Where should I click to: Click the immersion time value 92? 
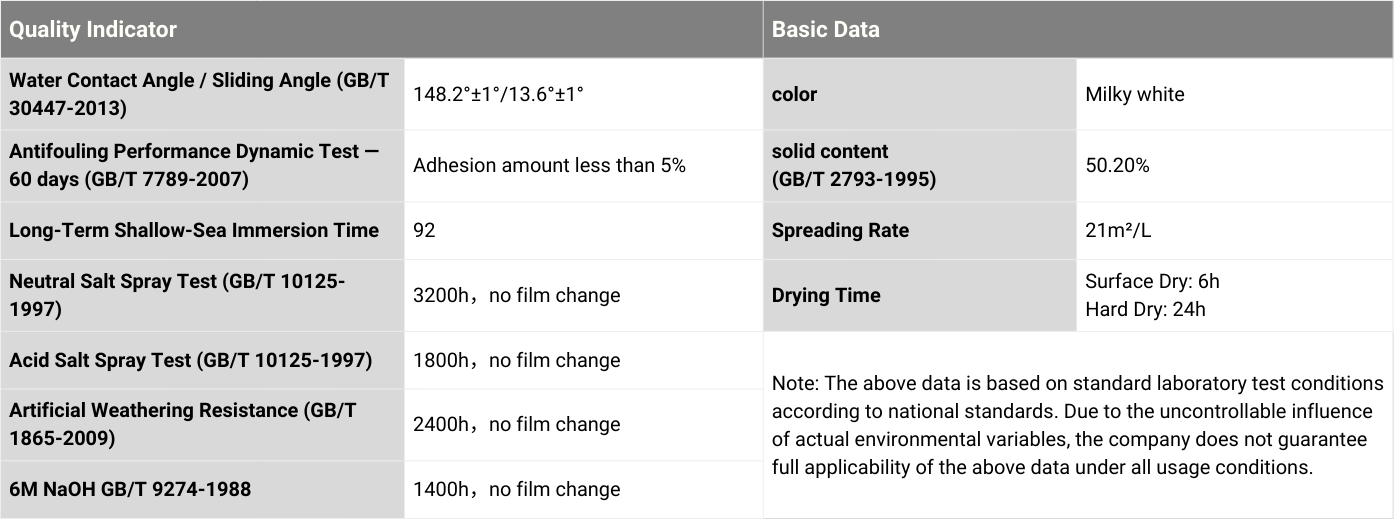(424, 230)
